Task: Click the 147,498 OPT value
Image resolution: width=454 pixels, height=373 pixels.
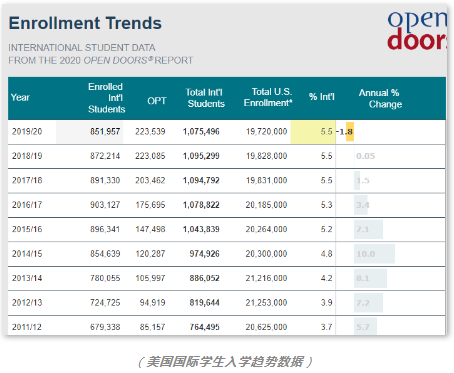Action: 150,229
